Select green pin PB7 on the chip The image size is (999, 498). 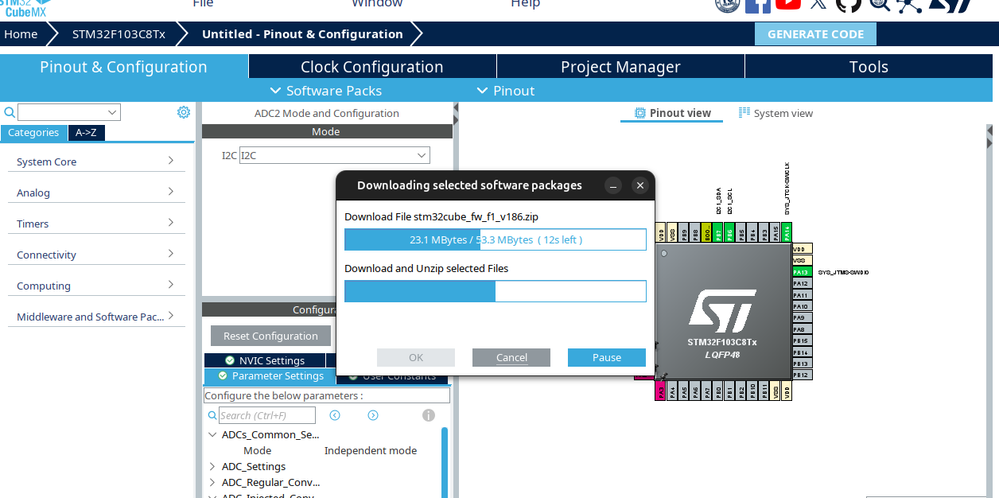718,232
